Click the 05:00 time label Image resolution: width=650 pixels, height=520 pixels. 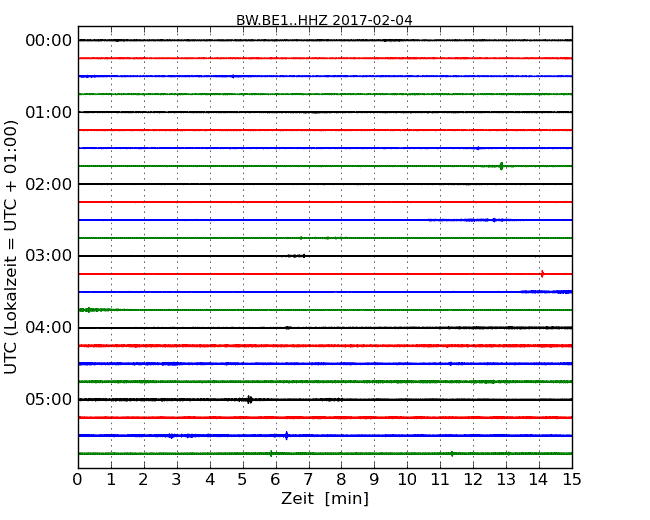[x=49, y=399]
